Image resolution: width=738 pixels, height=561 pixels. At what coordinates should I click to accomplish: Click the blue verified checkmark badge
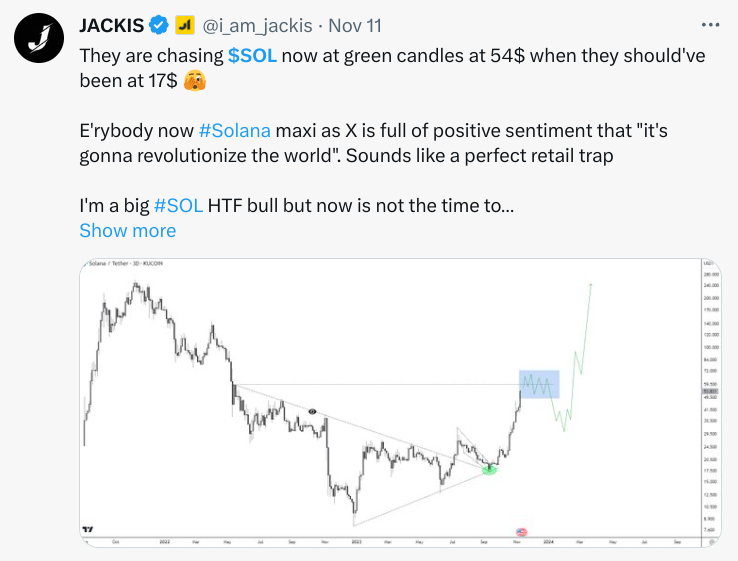tap(159, 24)
